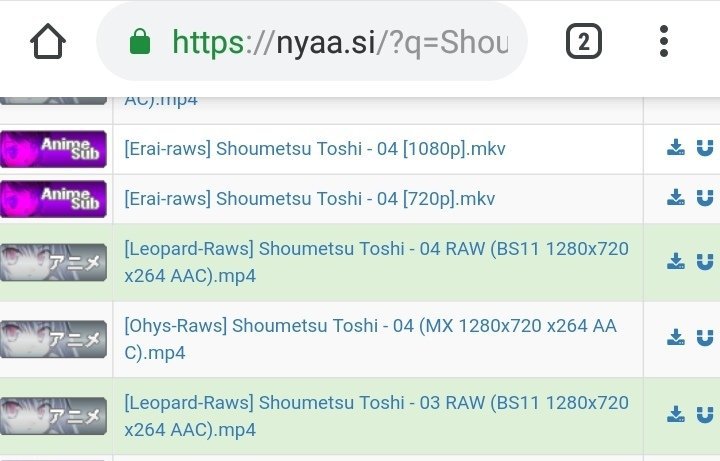Open Erai-raws Shoumetsu Toshi 04 1080p link
This screenshot has width=720, height=461.
315,149
